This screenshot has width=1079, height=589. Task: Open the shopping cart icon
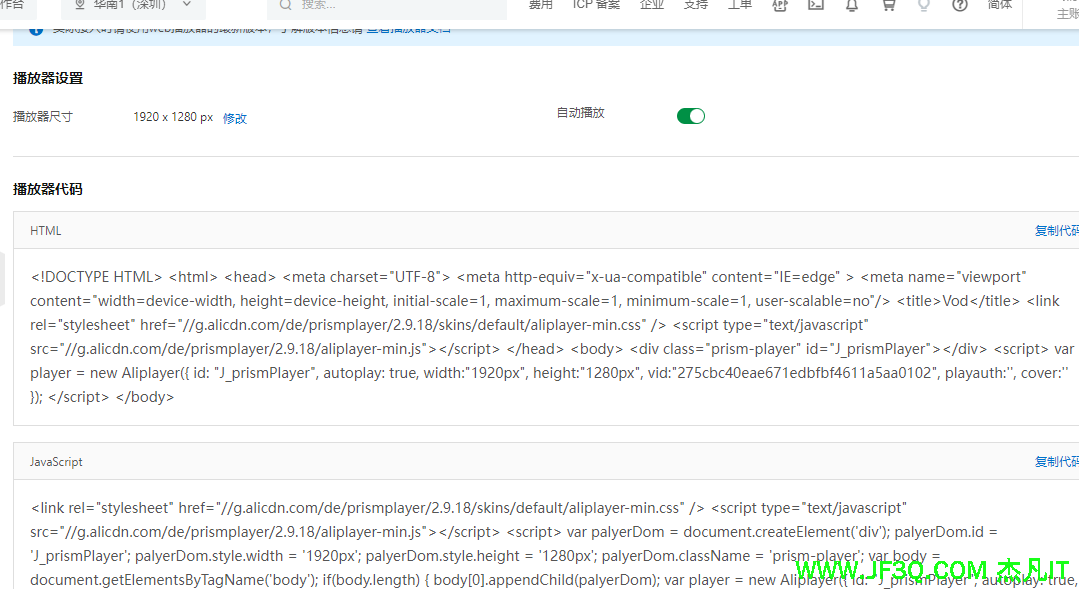[x=888, y=5]
